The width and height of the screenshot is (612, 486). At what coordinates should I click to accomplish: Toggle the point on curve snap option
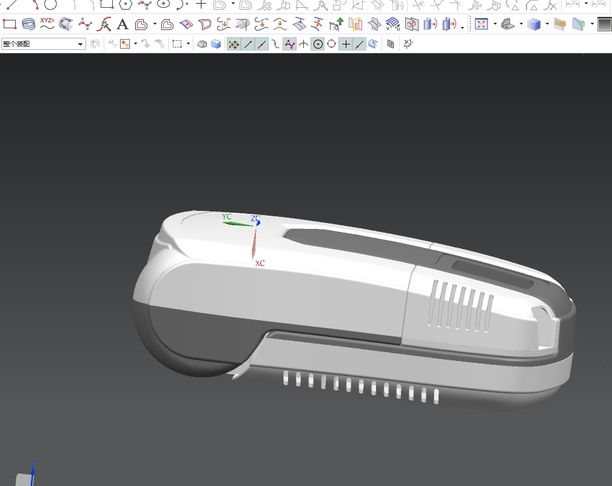tap(359, 44)
